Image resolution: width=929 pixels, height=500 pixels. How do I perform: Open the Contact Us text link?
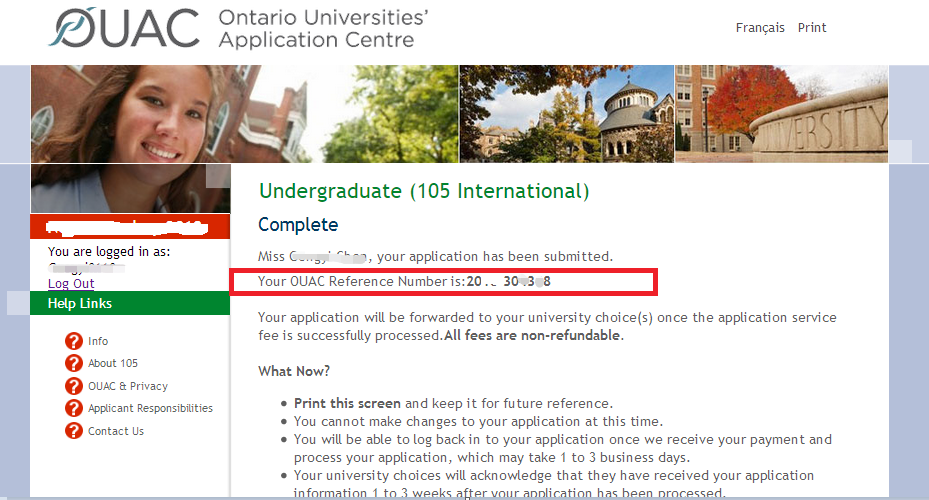pyautogui.click(x=116, y=431)
